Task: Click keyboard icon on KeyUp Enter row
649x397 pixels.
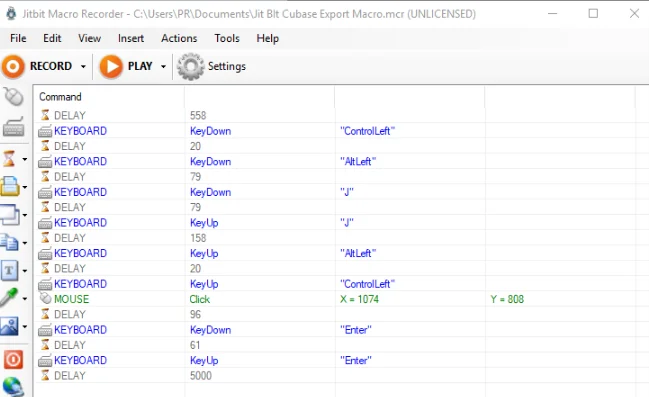Action: pyautogui.click(x=45, y=361)
